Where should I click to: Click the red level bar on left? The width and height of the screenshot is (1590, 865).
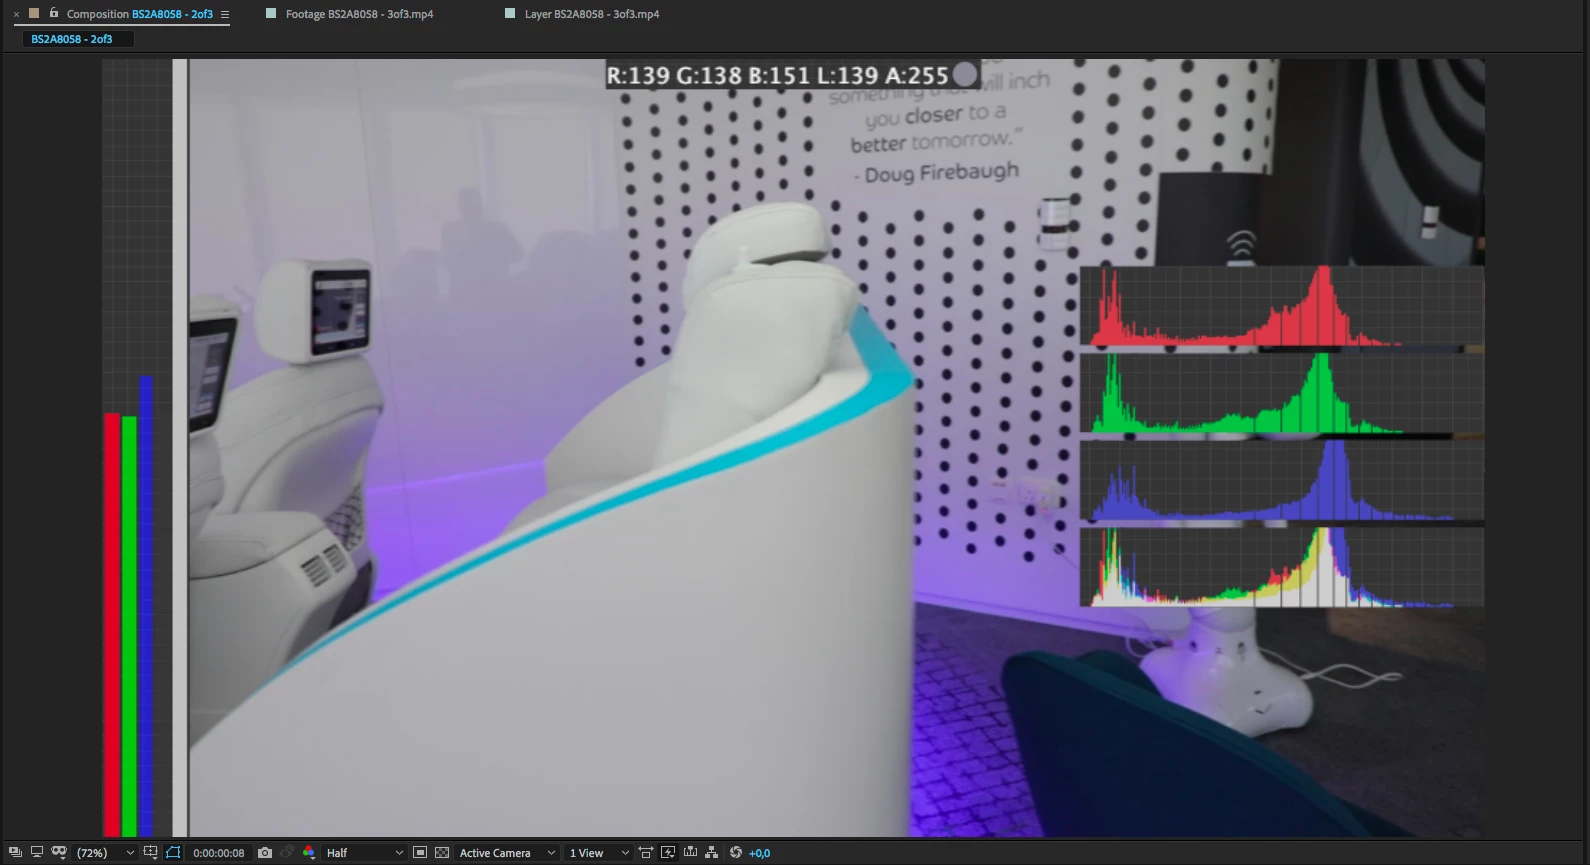(x=112, y=625)
